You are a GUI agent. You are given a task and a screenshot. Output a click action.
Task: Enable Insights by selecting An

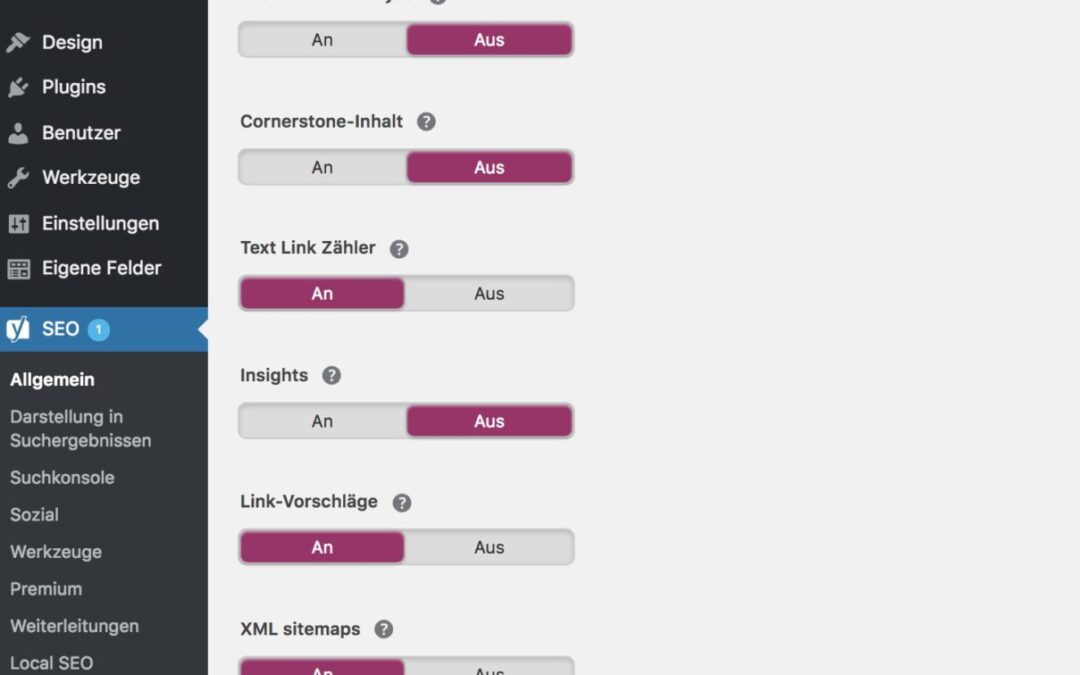[322, 421]
